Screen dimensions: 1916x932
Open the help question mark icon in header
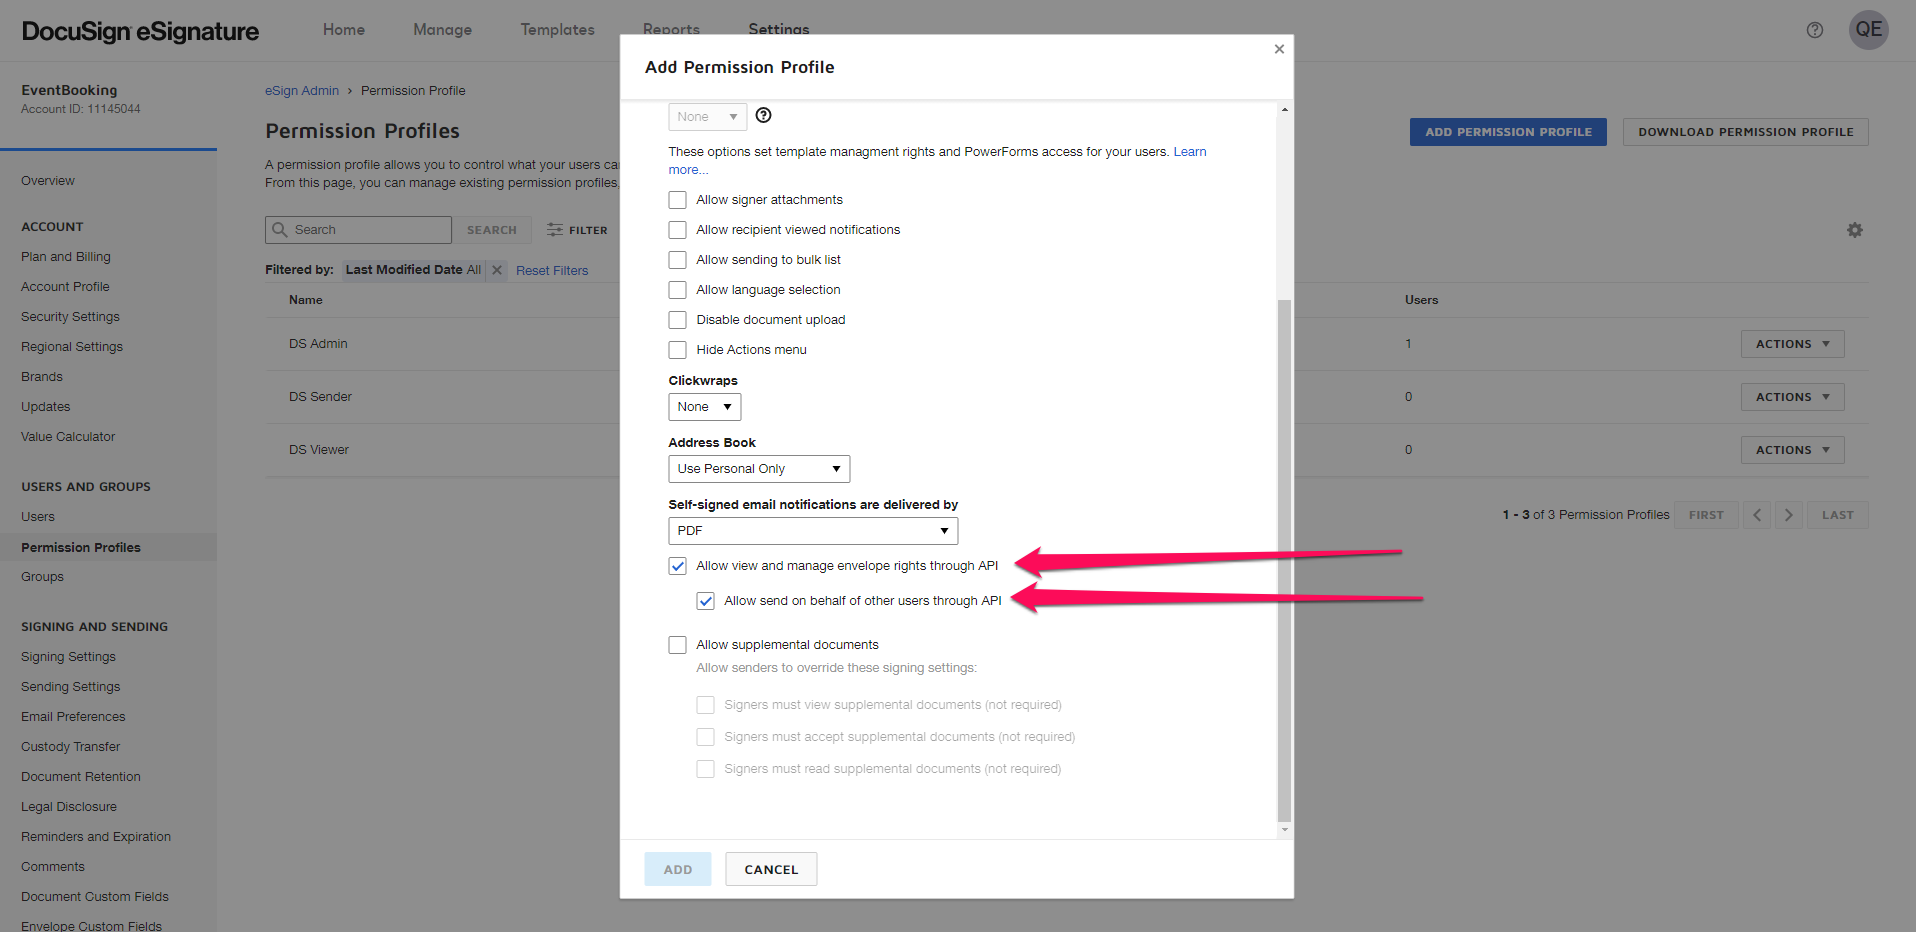click(1815, 30)
